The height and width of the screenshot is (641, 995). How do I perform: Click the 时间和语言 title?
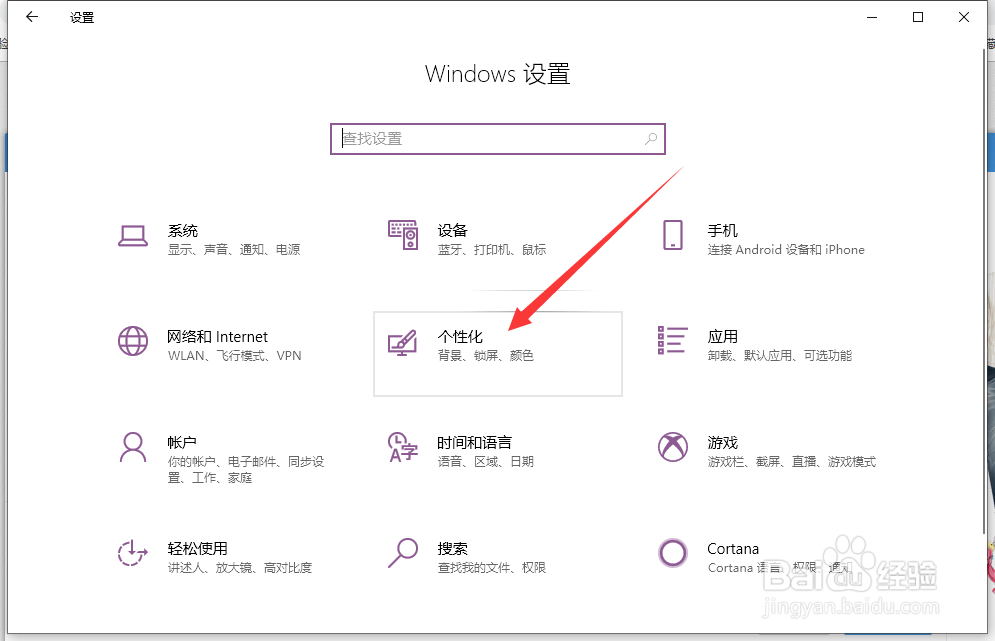click(475, 442)
